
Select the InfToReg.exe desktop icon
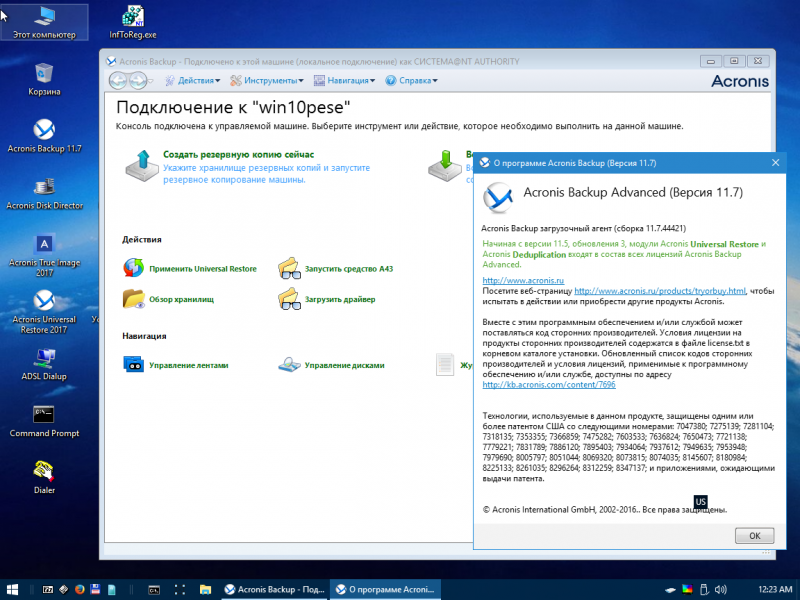(x=133, y=22)
